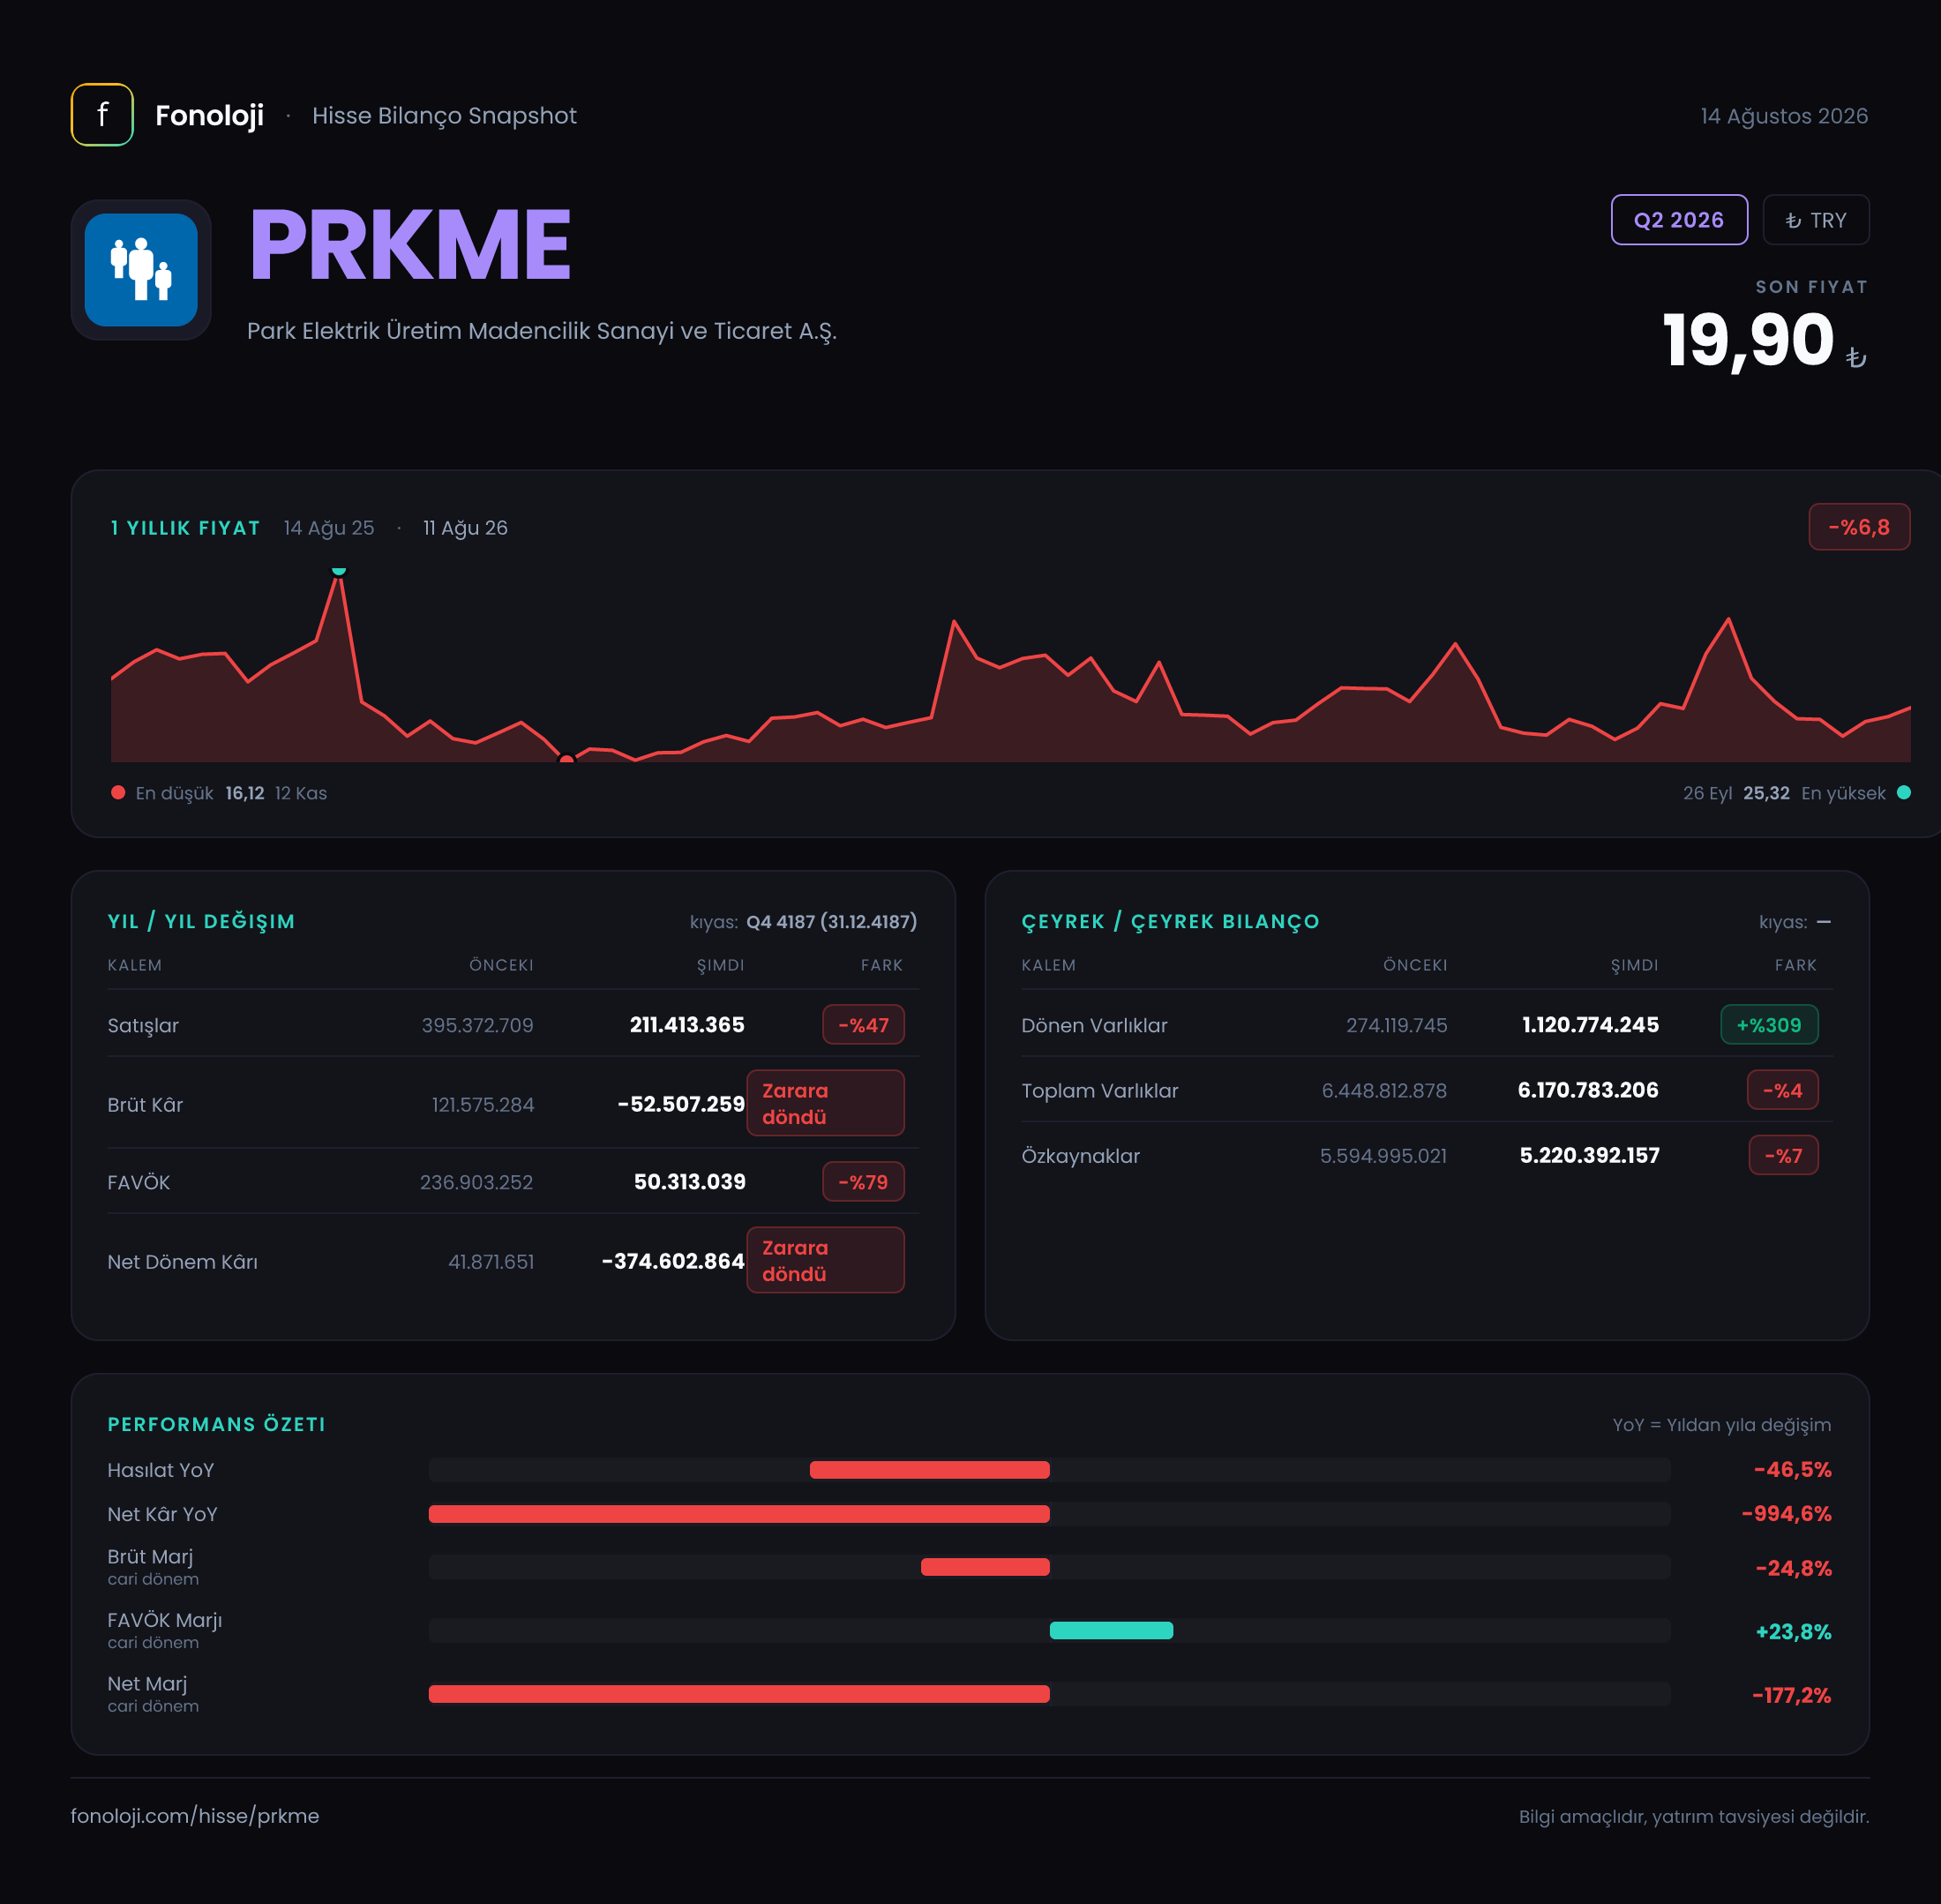Click the 'Q4 4187 (31.12.4187)' comparison label

coord(831,922)
